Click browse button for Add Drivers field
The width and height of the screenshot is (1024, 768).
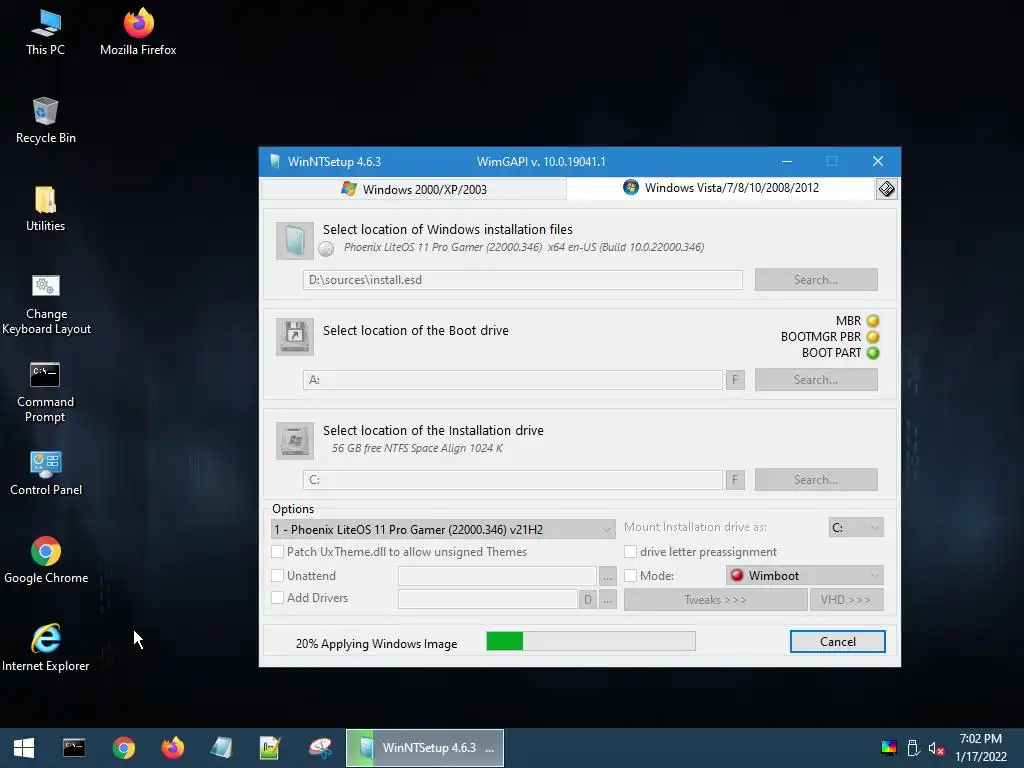click(607, 599)
